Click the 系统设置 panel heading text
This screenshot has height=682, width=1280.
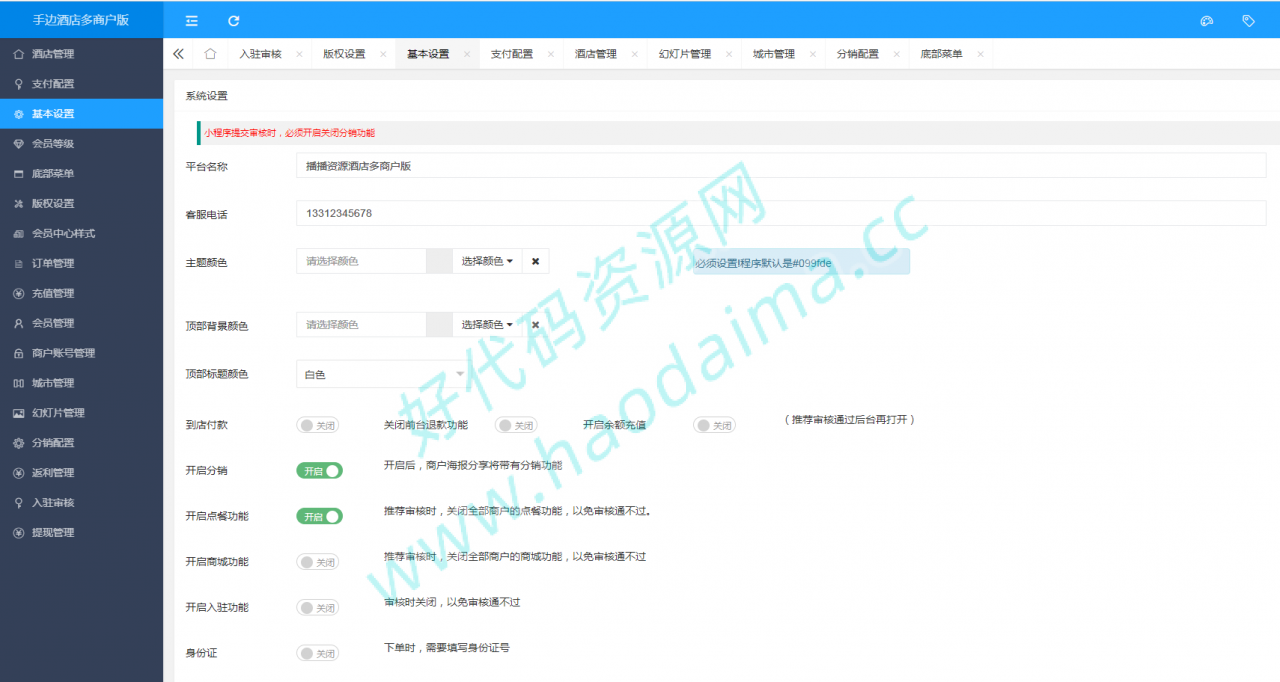(206, 96)
